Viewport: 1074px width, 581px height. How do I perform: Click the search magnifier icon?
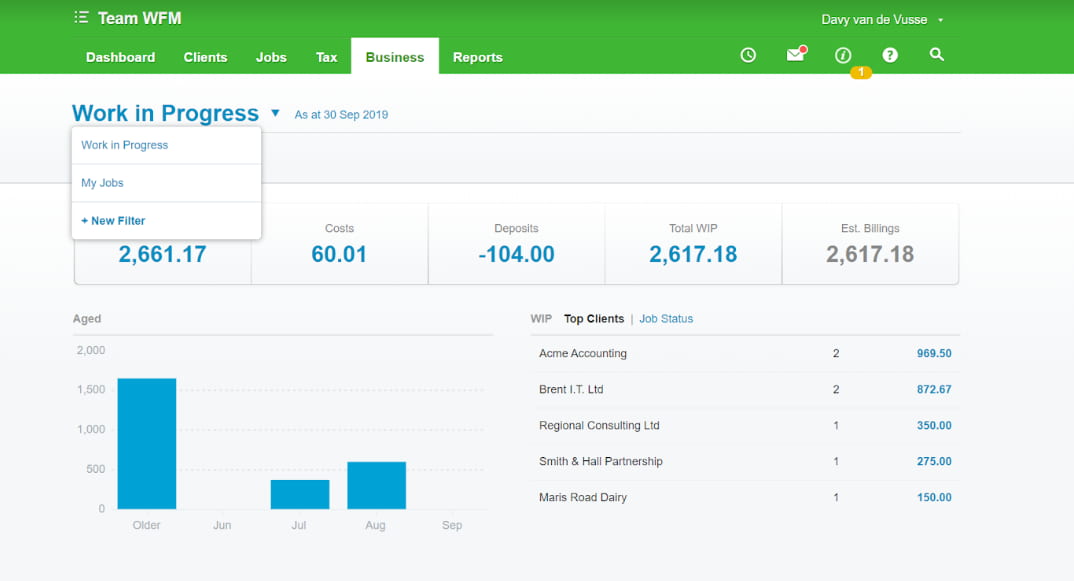pyautogui.click(x=937, y=56)
